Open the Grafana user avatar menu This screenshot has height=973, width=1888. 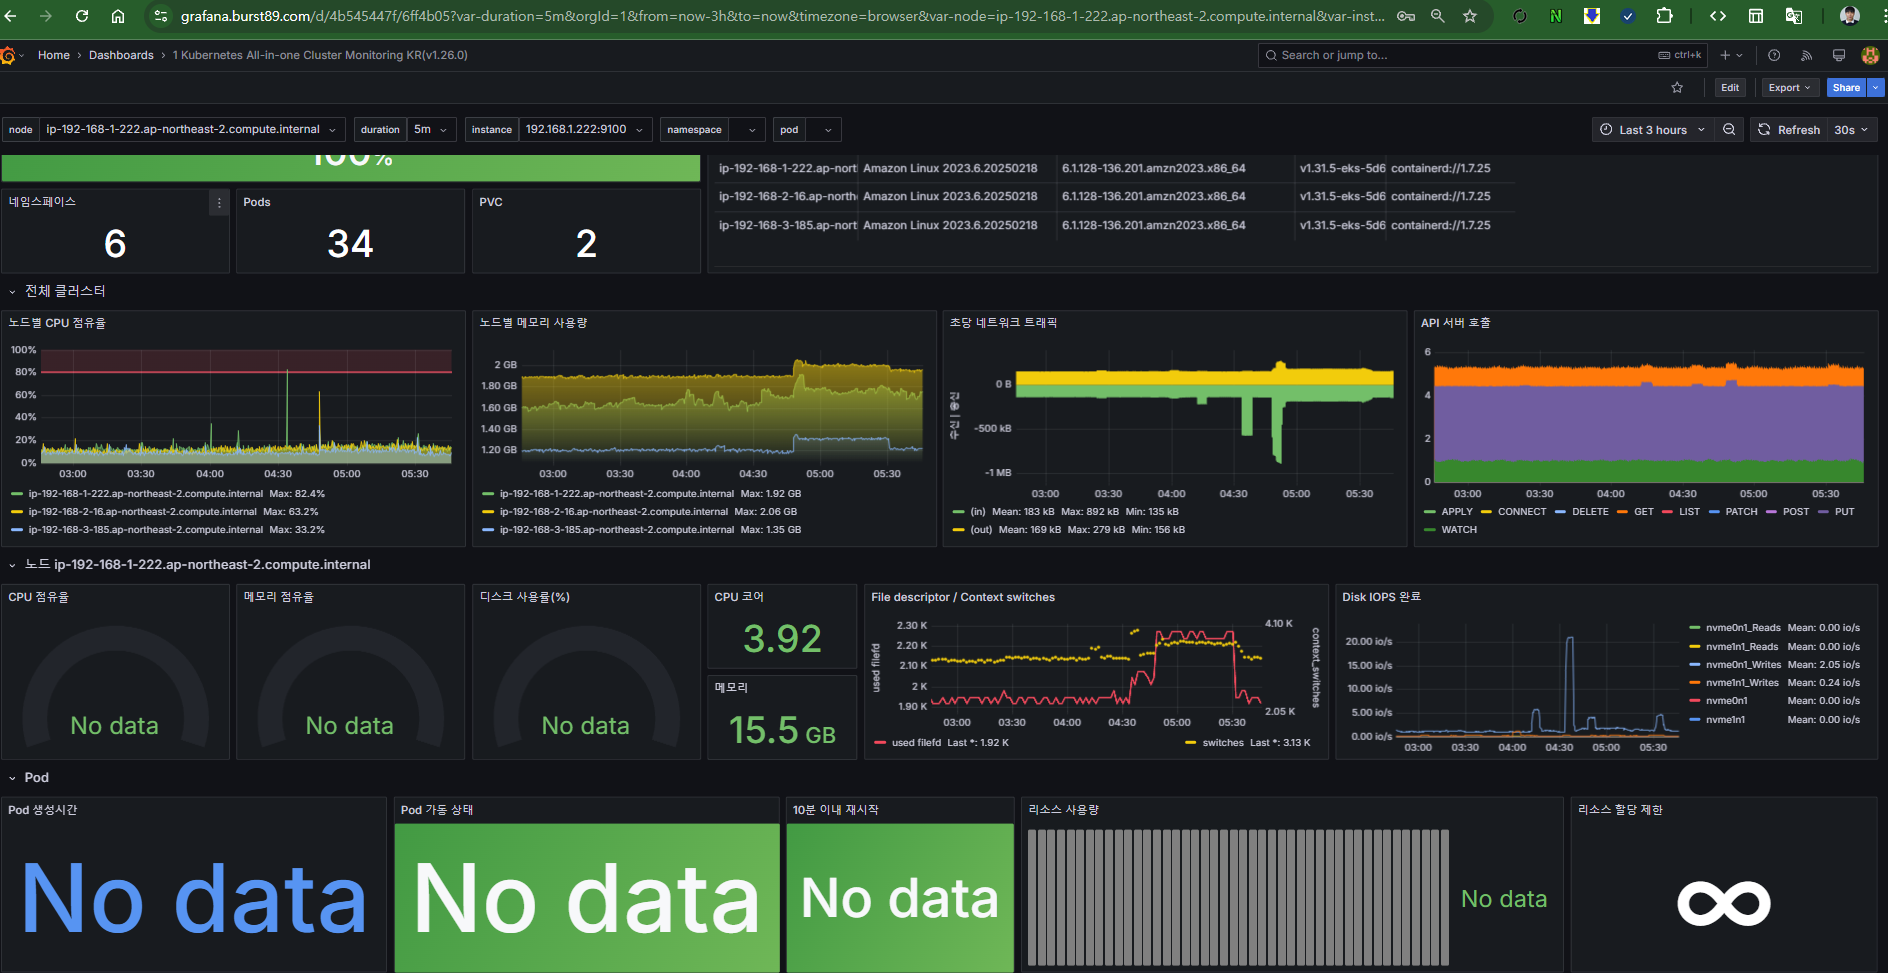(1870, 55)
